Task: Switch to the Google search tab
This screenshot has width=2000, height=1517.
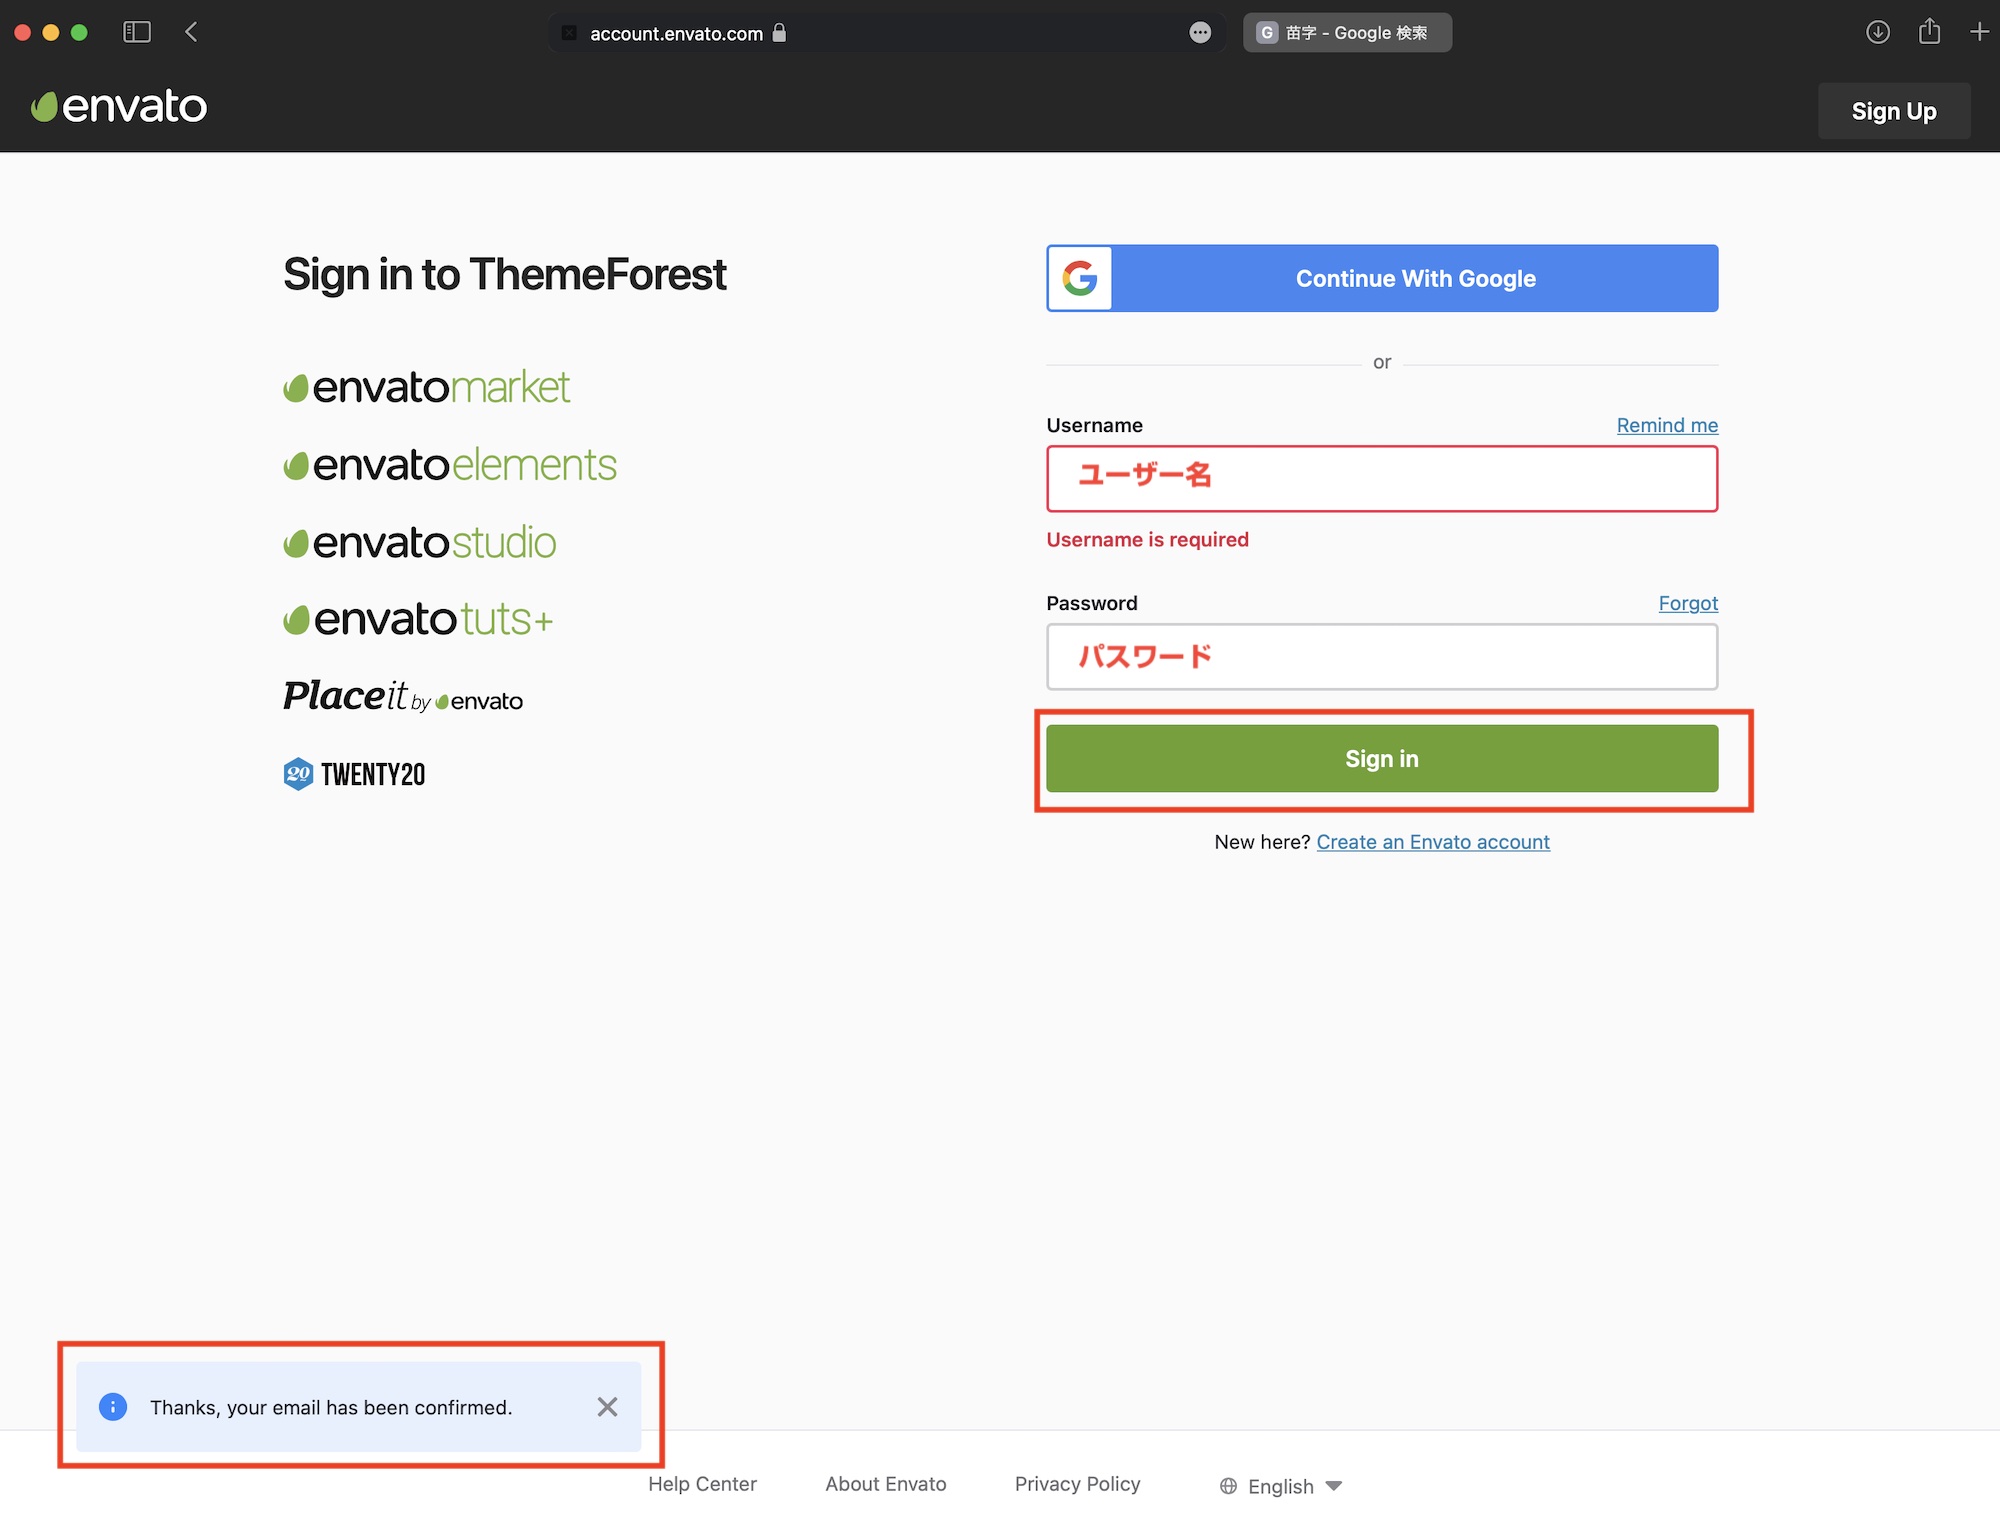Action: tap(1347, 33)
